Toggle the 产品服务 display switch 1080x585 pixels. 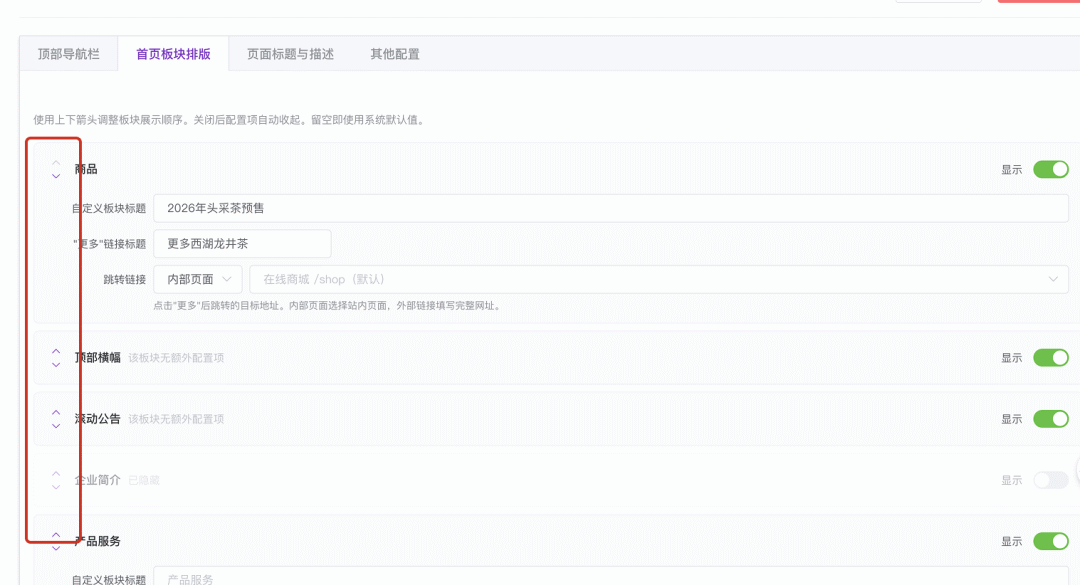(x=1050, y=542)
